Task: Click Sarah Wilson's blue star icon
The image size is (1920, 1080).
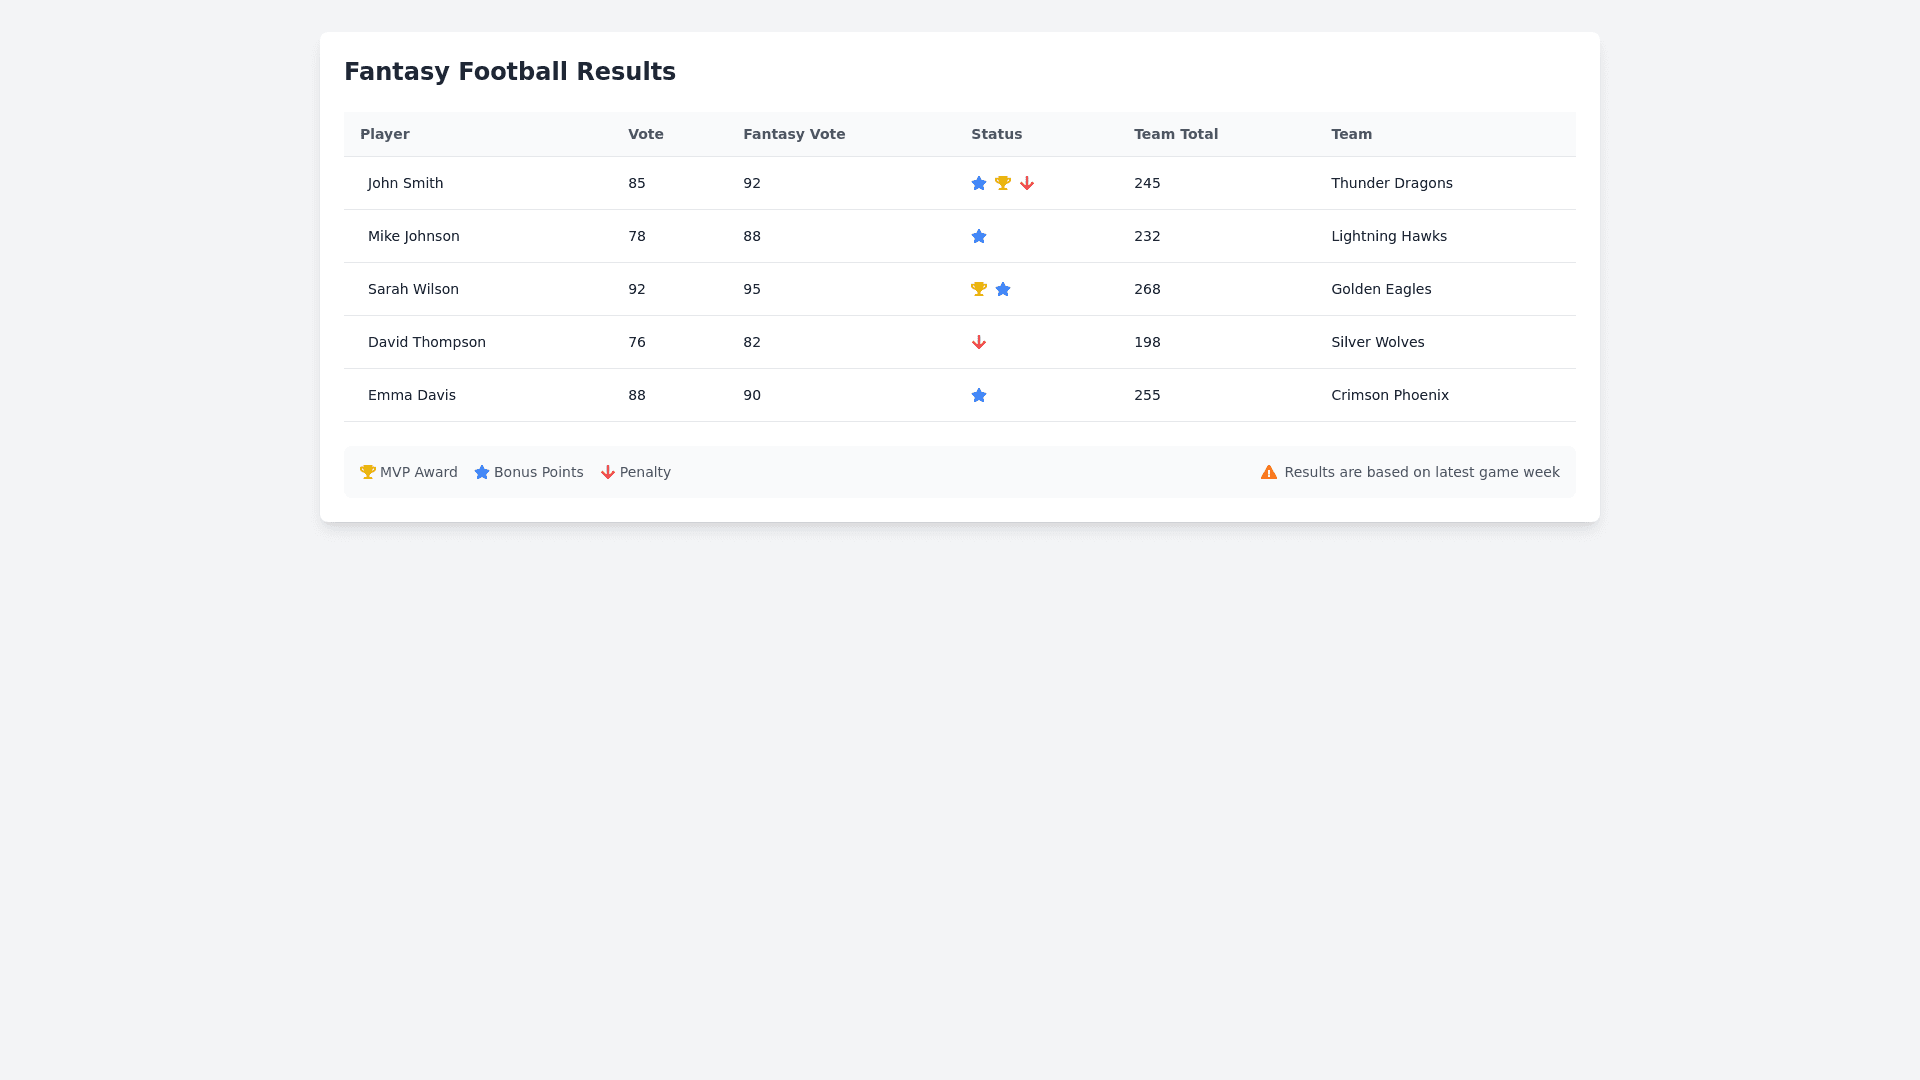Action: point(1003,289)
